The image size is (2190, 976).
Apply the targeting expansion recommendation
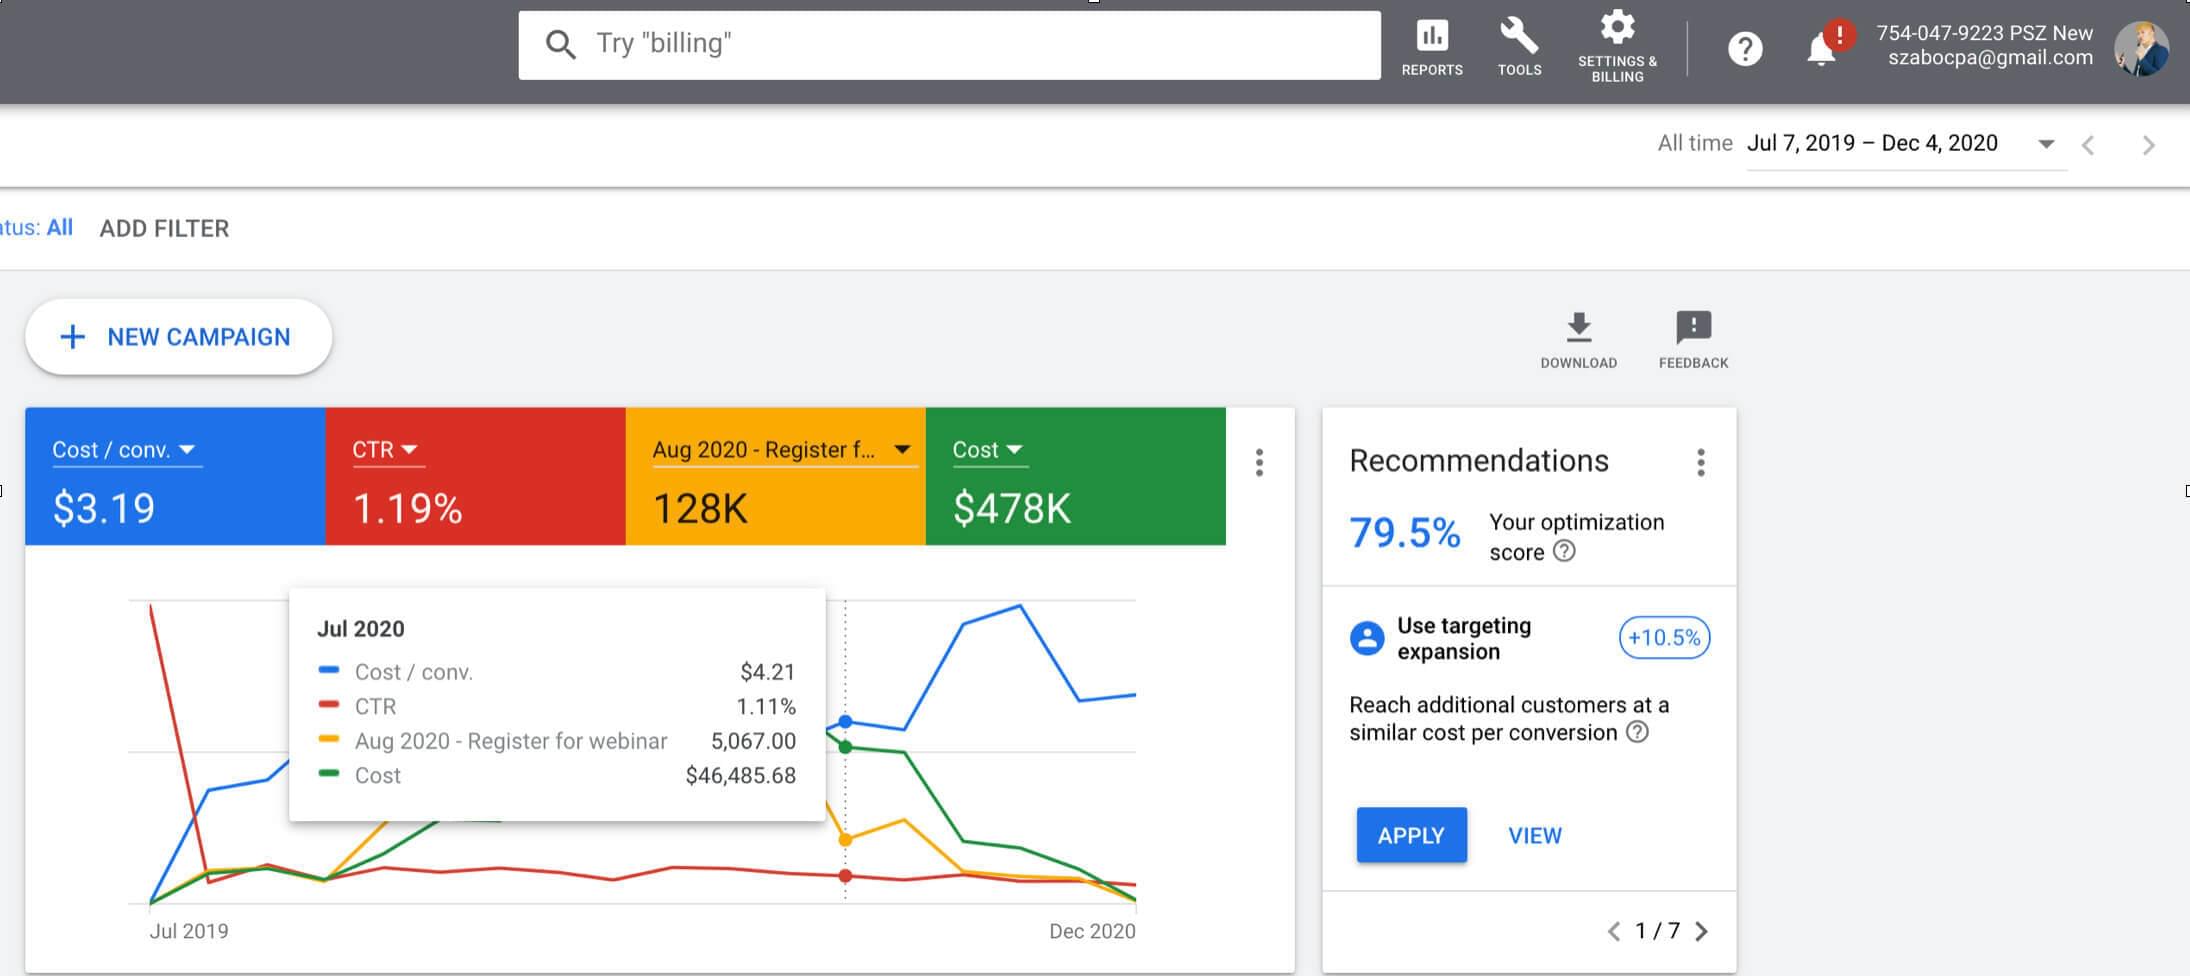[x=1411, y=835]
